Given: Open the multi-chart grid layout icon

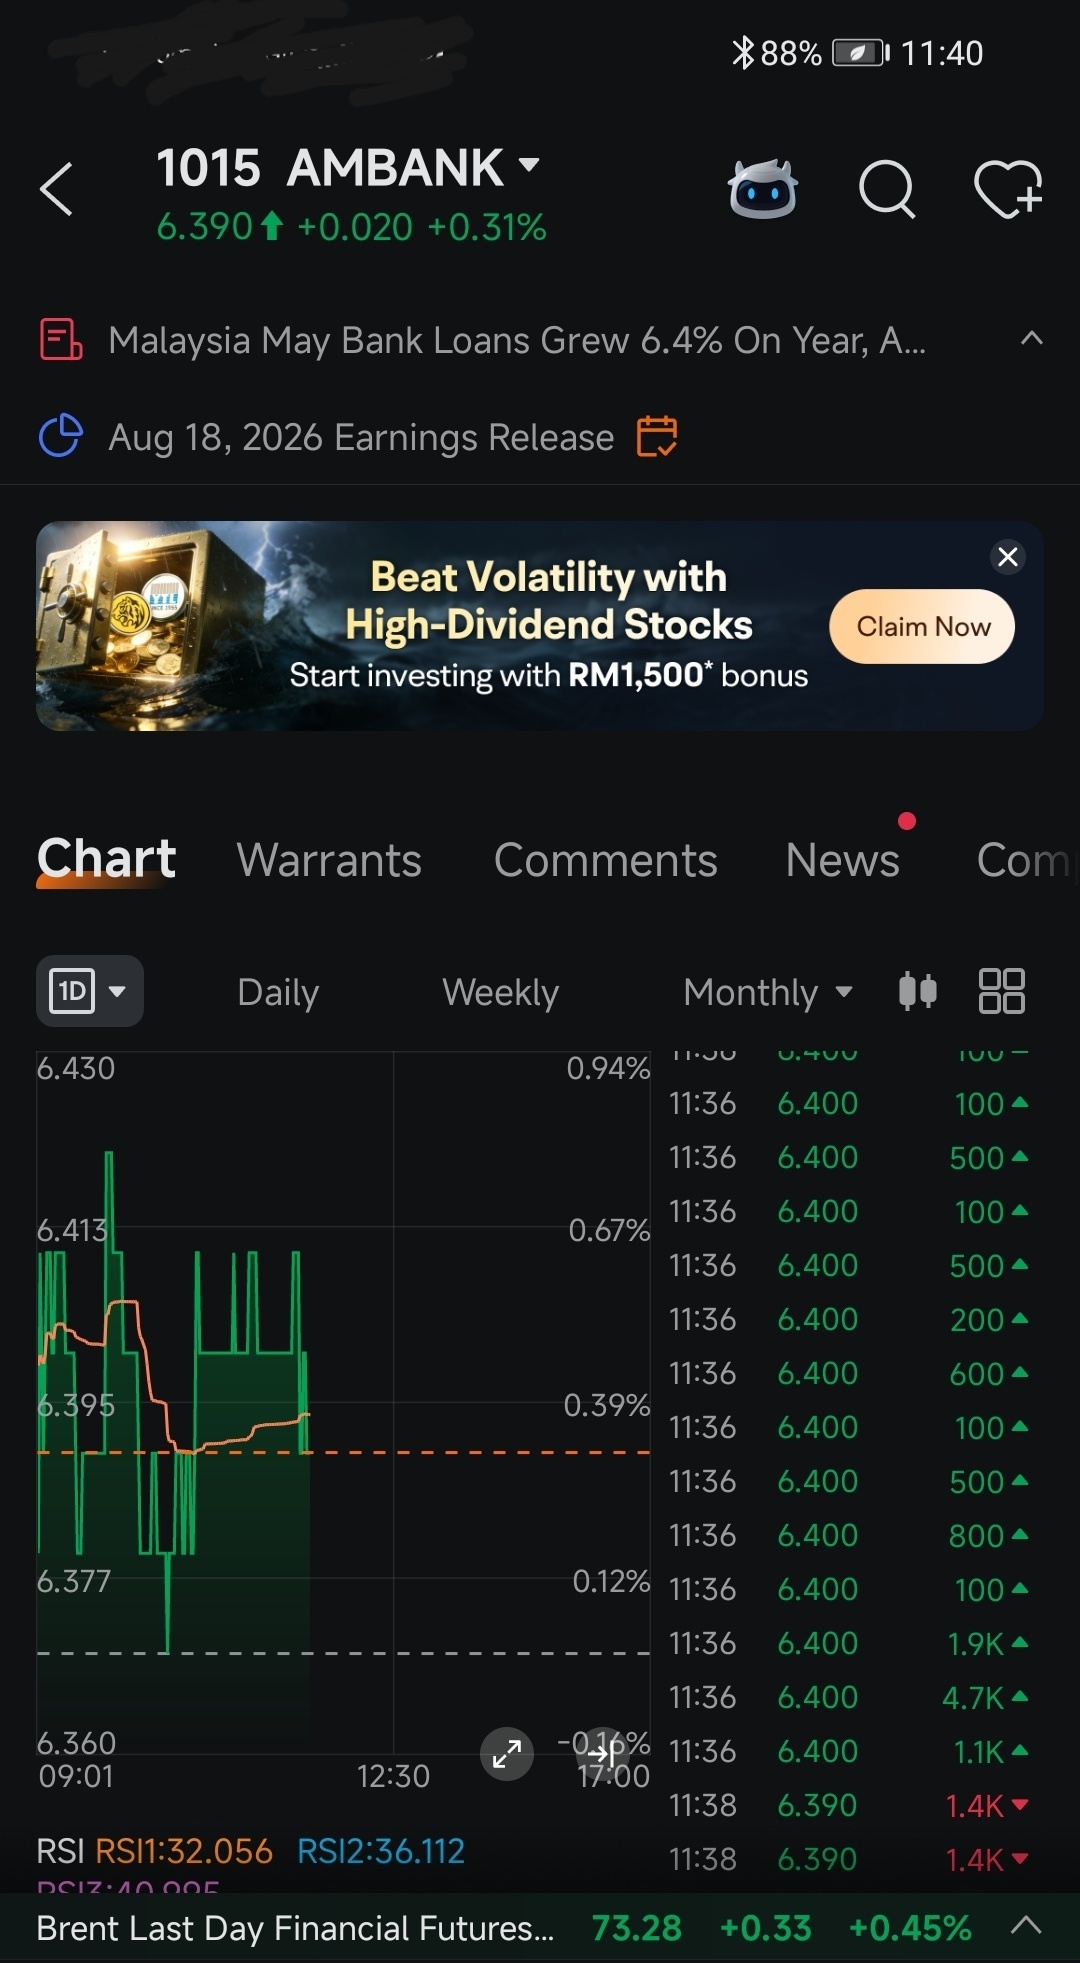Looking at the screenshot, I should click(x=1001, y=991).
